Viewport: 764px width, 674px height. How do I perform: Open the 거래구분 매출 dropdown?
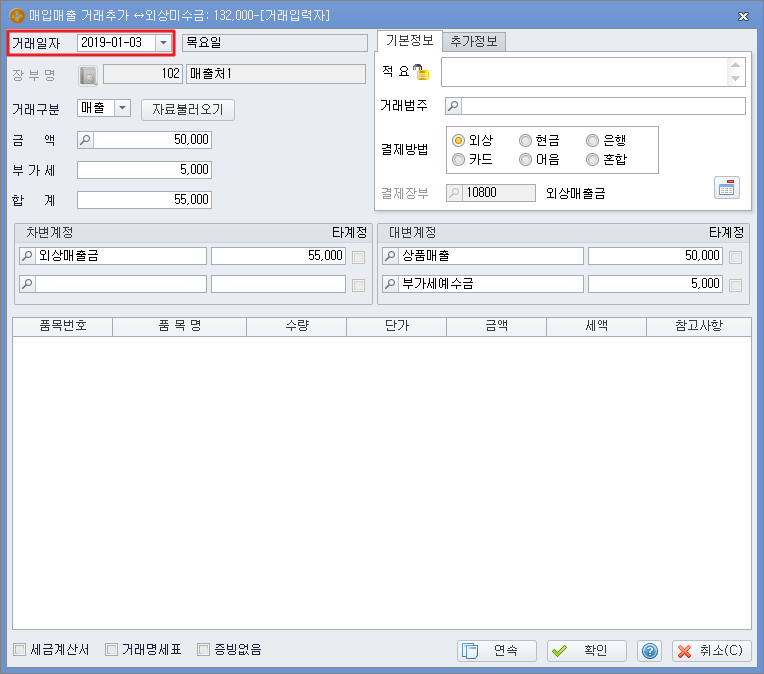pyautogui.click(x=122, y=108)
